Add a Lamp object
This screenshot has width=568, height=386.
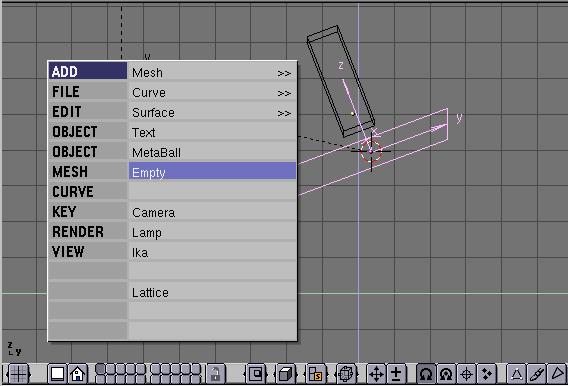click(x=212, y=232)
